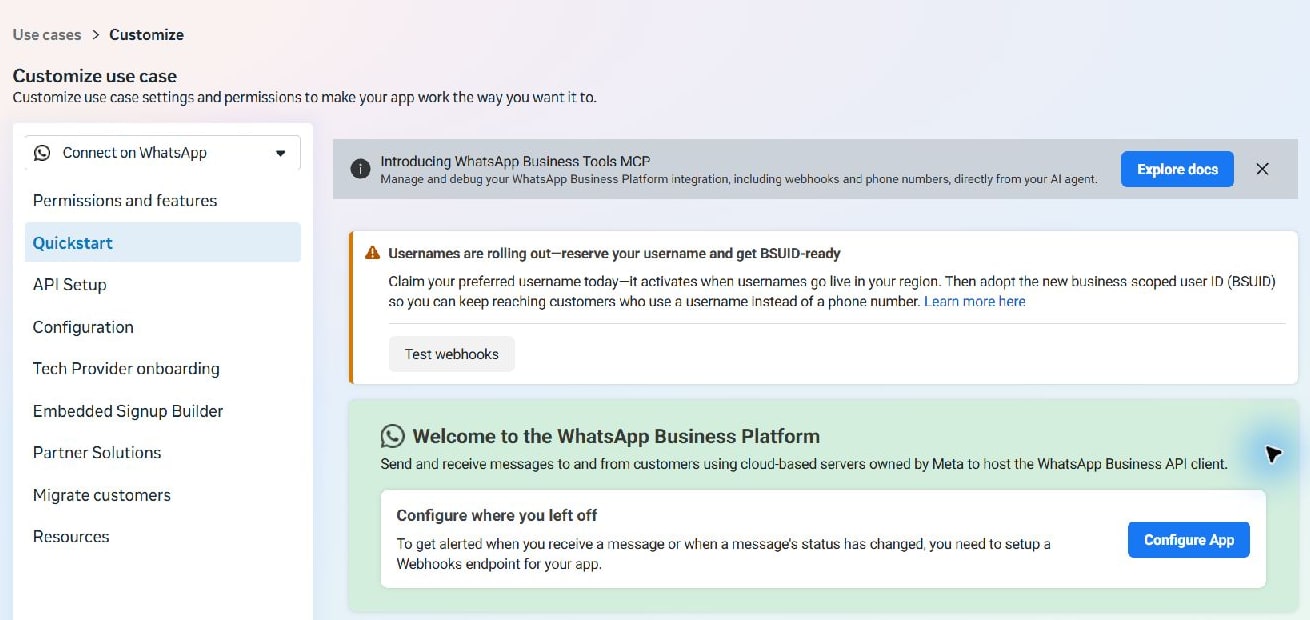
Task: Click the Customize use case heading
Action: pyautogui.click(x=95, y=76)
